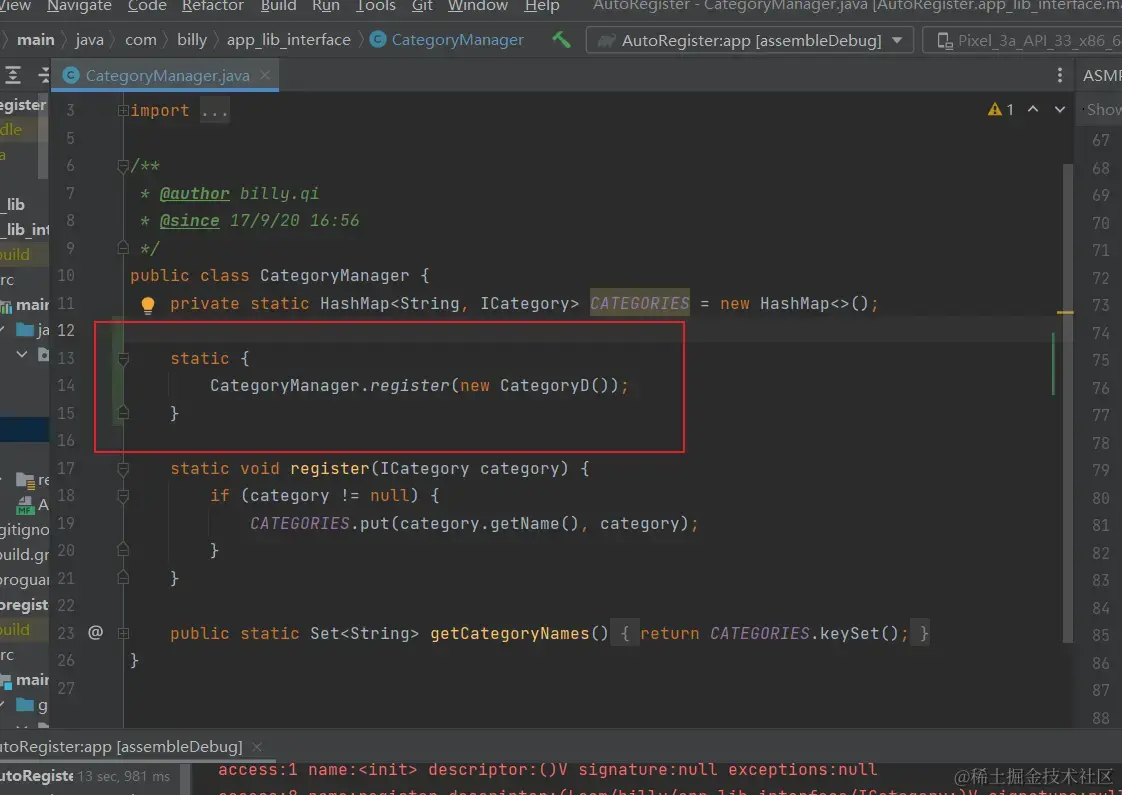The height and width of the screenshot is (795, 1122).
Task: Open the Run menu
Action: (x=326, y=6)
